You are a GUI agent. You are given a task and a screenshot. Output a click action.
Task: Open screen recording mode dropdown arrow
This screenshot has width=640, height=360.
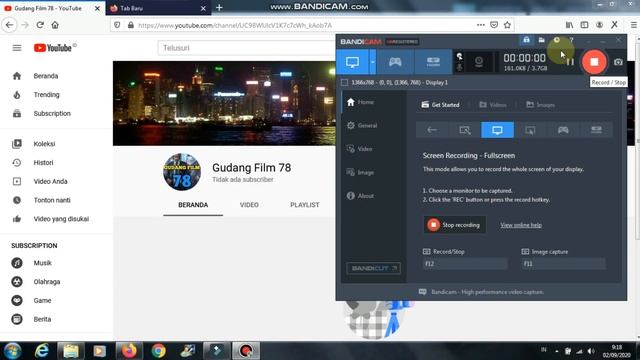[x=373, y=62]
